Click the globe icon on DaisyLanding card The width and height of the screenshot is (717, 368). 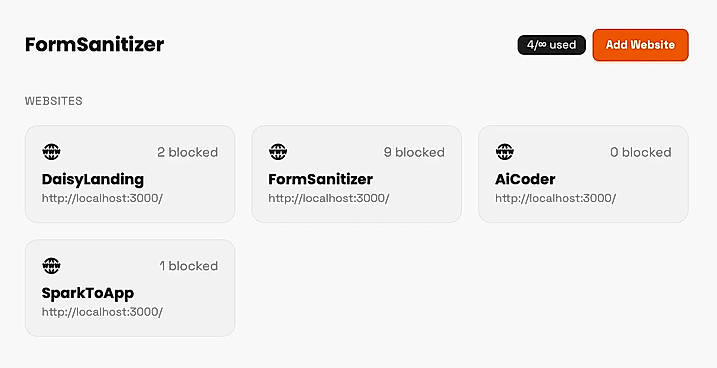tap(51, 151)
